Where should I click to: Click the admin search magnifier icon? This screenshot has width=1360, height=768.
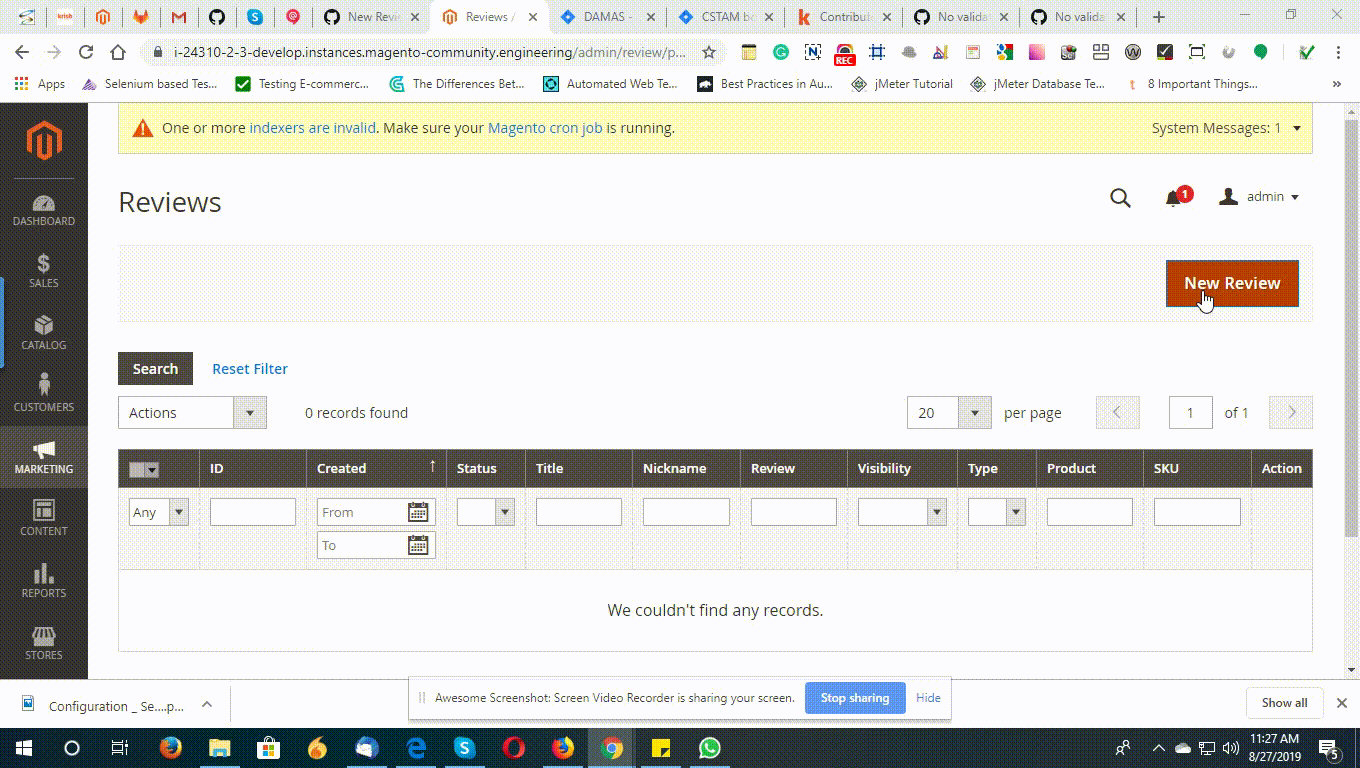1120,197
